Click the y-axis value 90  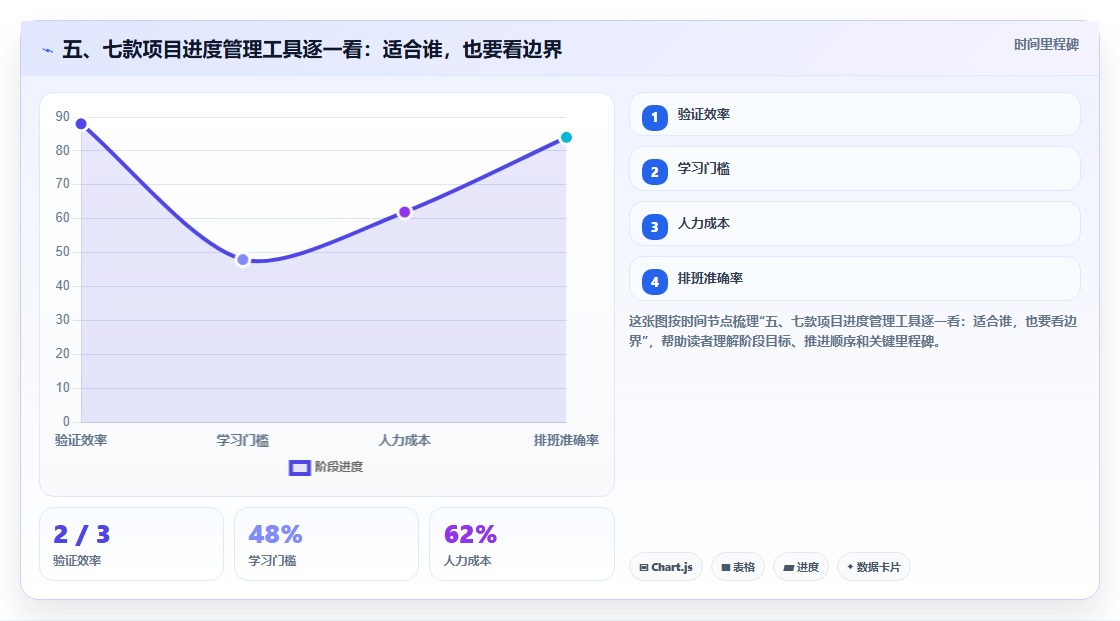pyautogui.click(x=63, y=116)
